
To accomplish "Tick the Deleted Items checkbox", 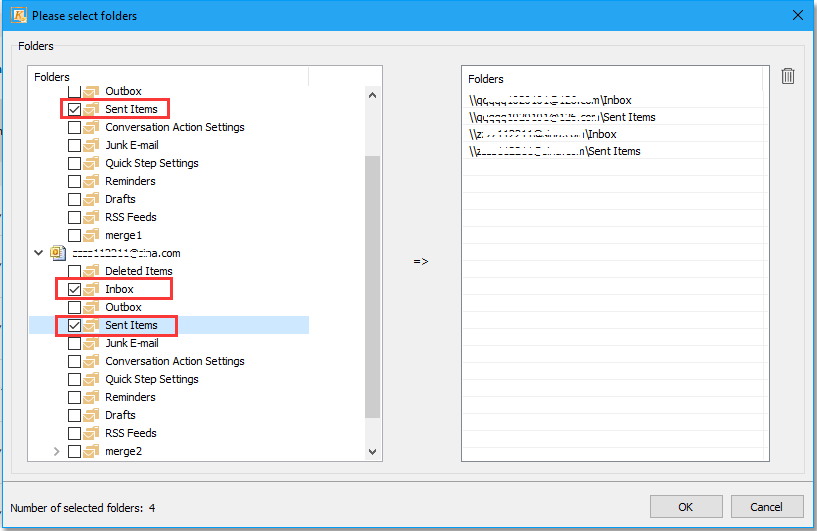I will point(74,271).
